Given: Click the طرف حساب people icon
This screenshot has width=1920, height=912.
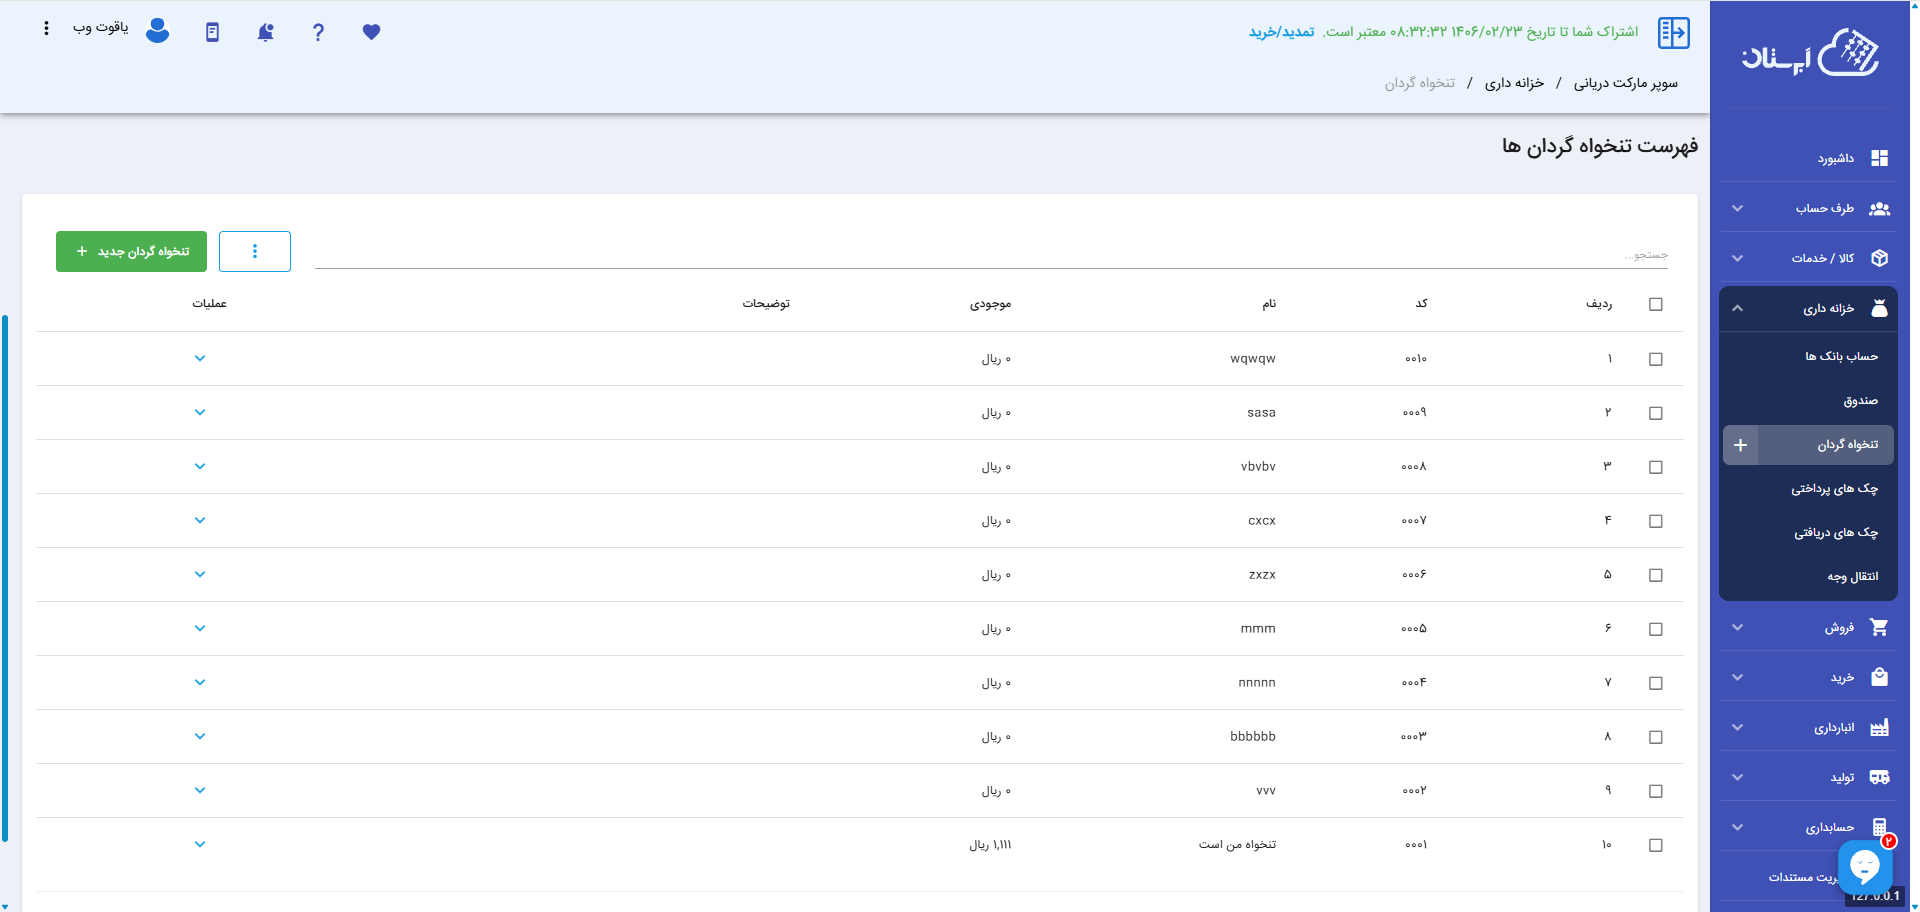Looking at the screenshot, I should 1880,208.
